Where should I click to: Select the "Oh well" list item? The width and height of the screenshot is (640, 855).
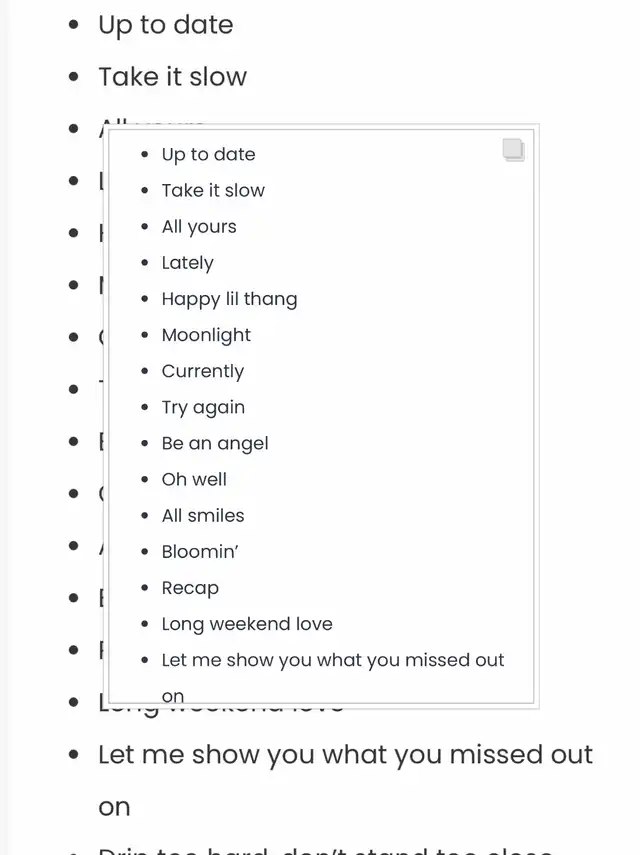click(x=194, y=479)
